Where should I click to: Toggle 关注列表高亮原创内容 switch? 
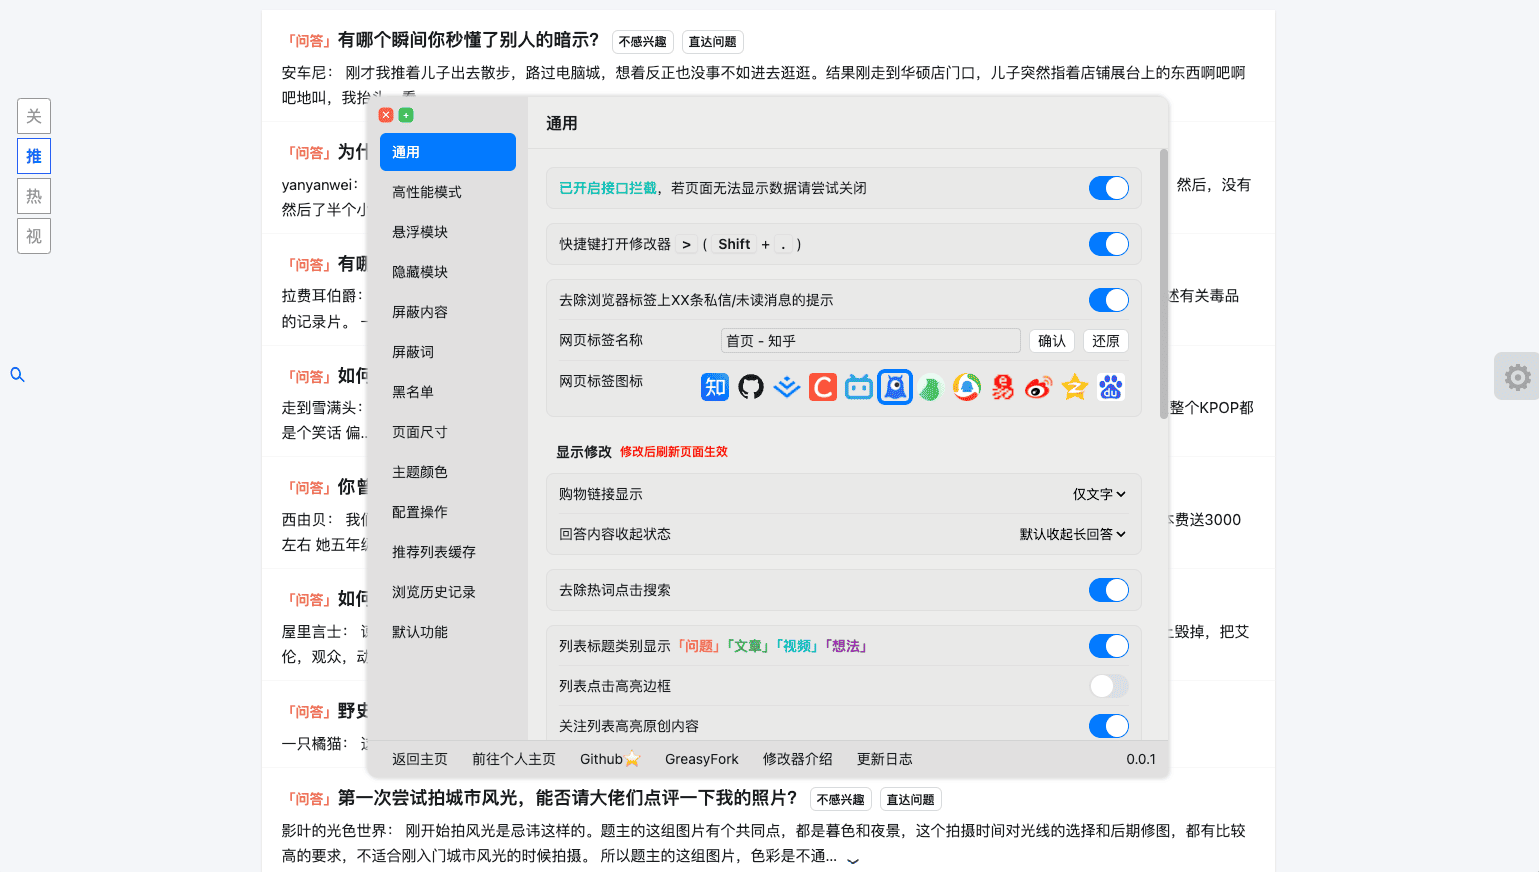pyautogui.click(x=1109, y=726)
